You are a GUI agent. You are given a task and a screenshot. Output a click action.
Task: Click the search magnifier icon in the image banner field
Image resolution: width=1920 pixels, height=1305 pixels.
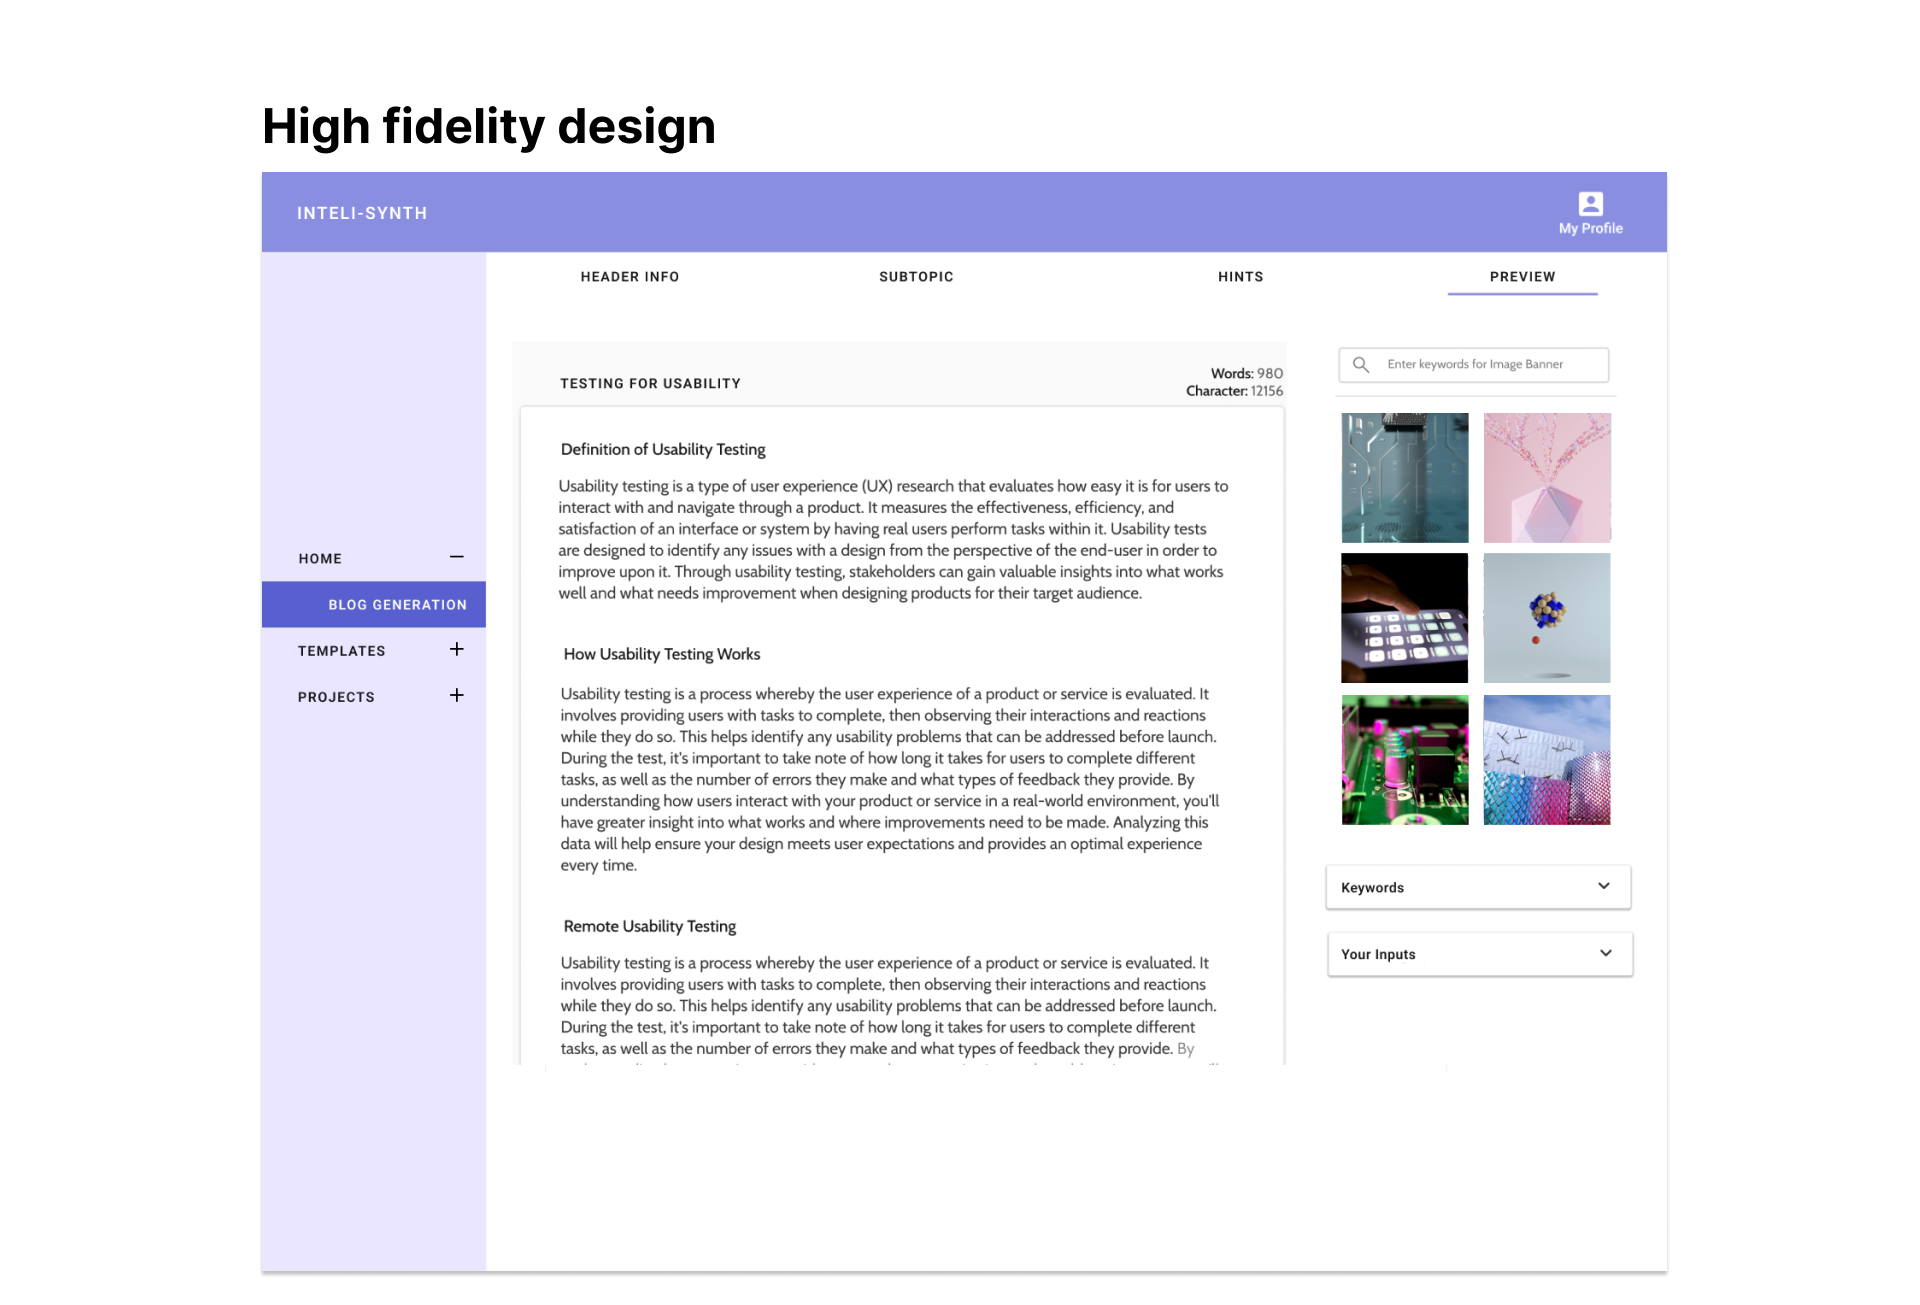coord(1362,364)
